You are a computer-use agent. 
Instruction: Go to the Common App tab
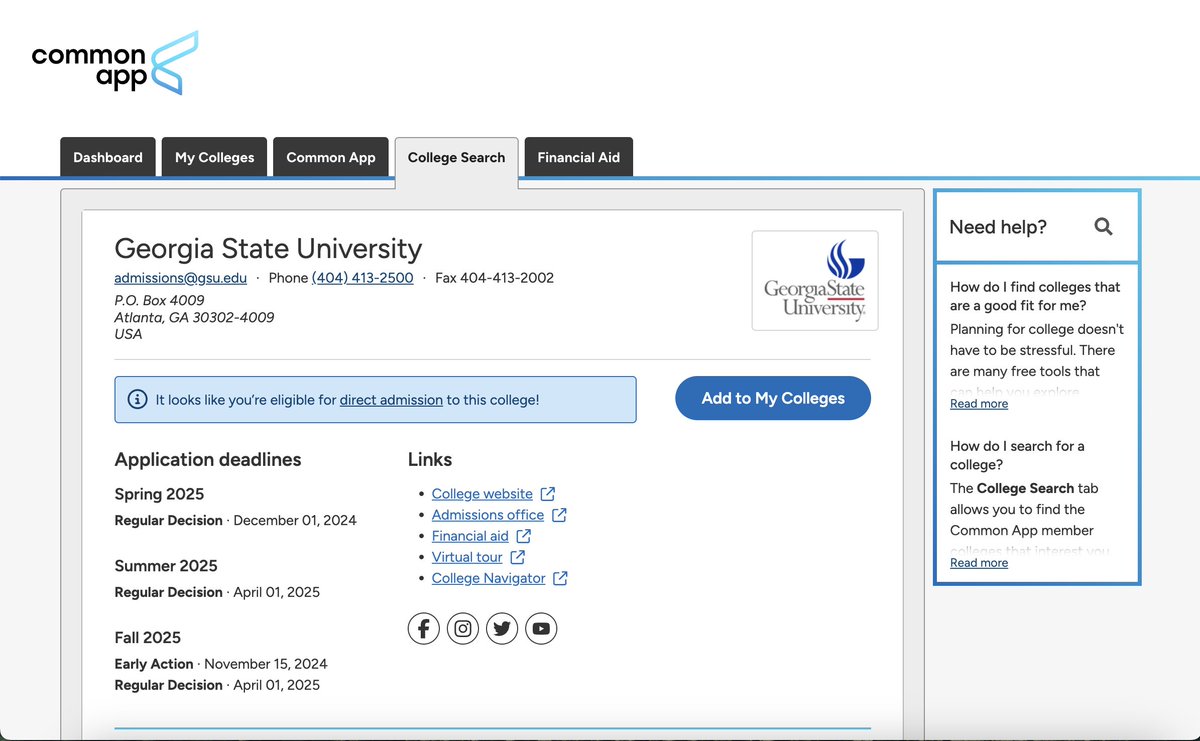click(x=331, y=157)
